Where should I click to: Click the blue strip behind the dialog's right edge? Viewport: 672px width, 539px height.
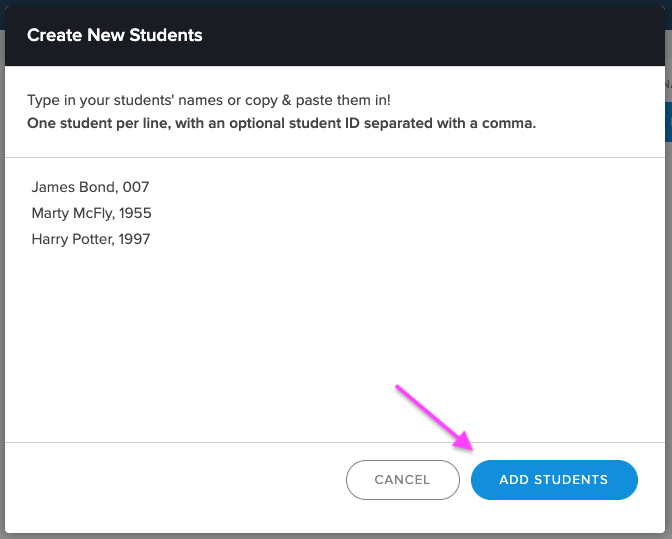668,122
